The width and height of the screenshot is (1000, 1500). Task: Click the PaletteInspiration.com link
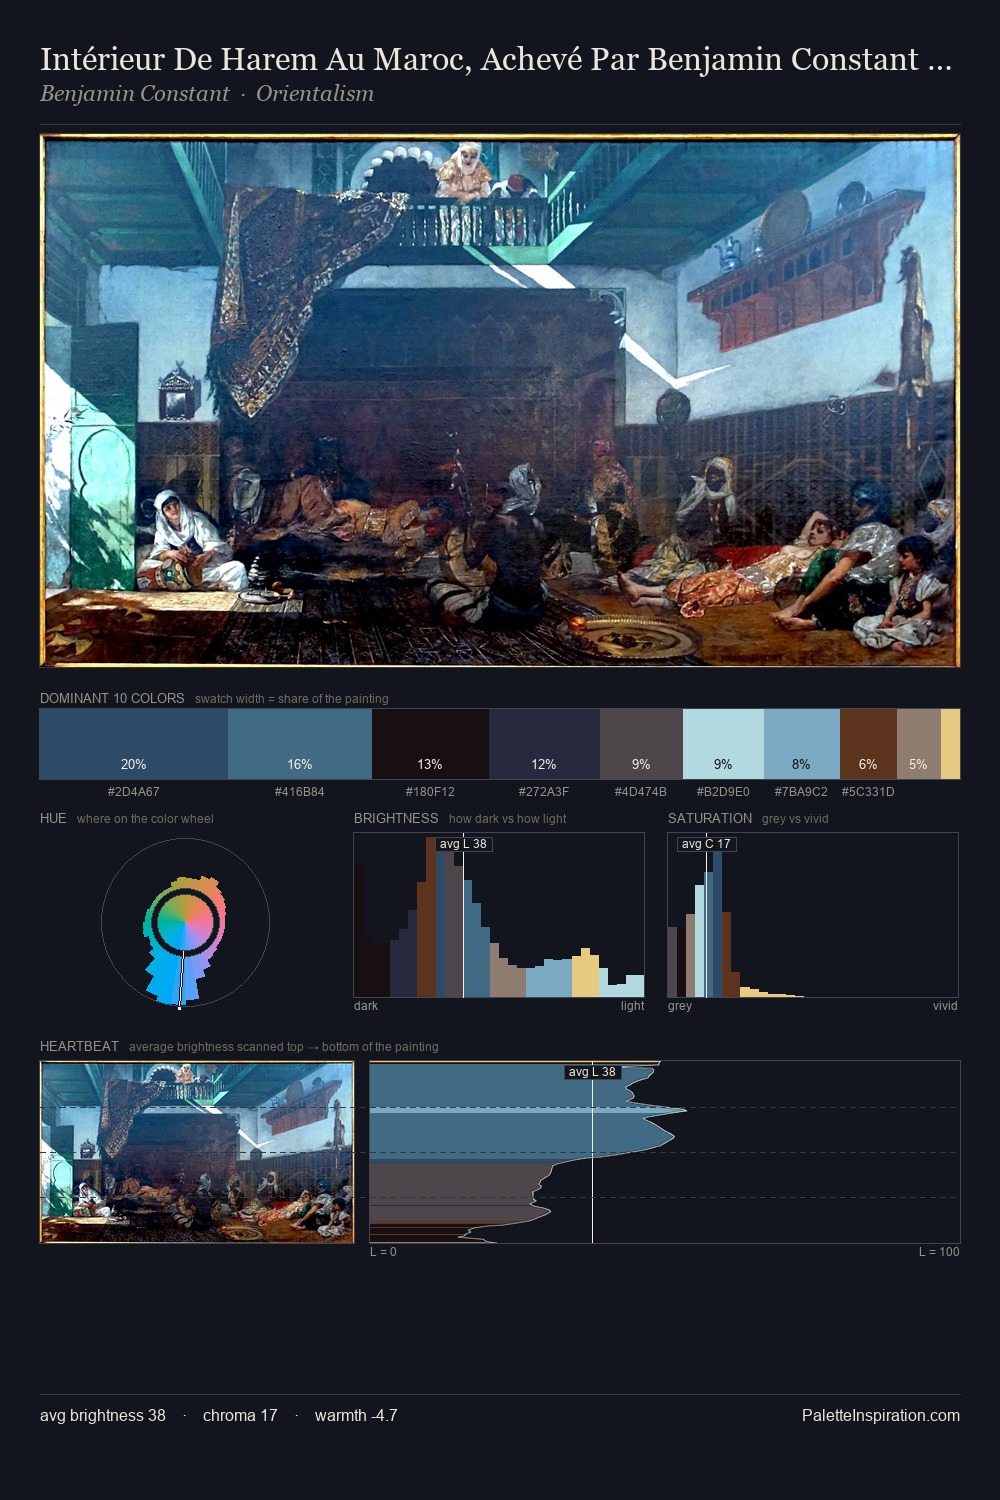[x=880, y=1415]
